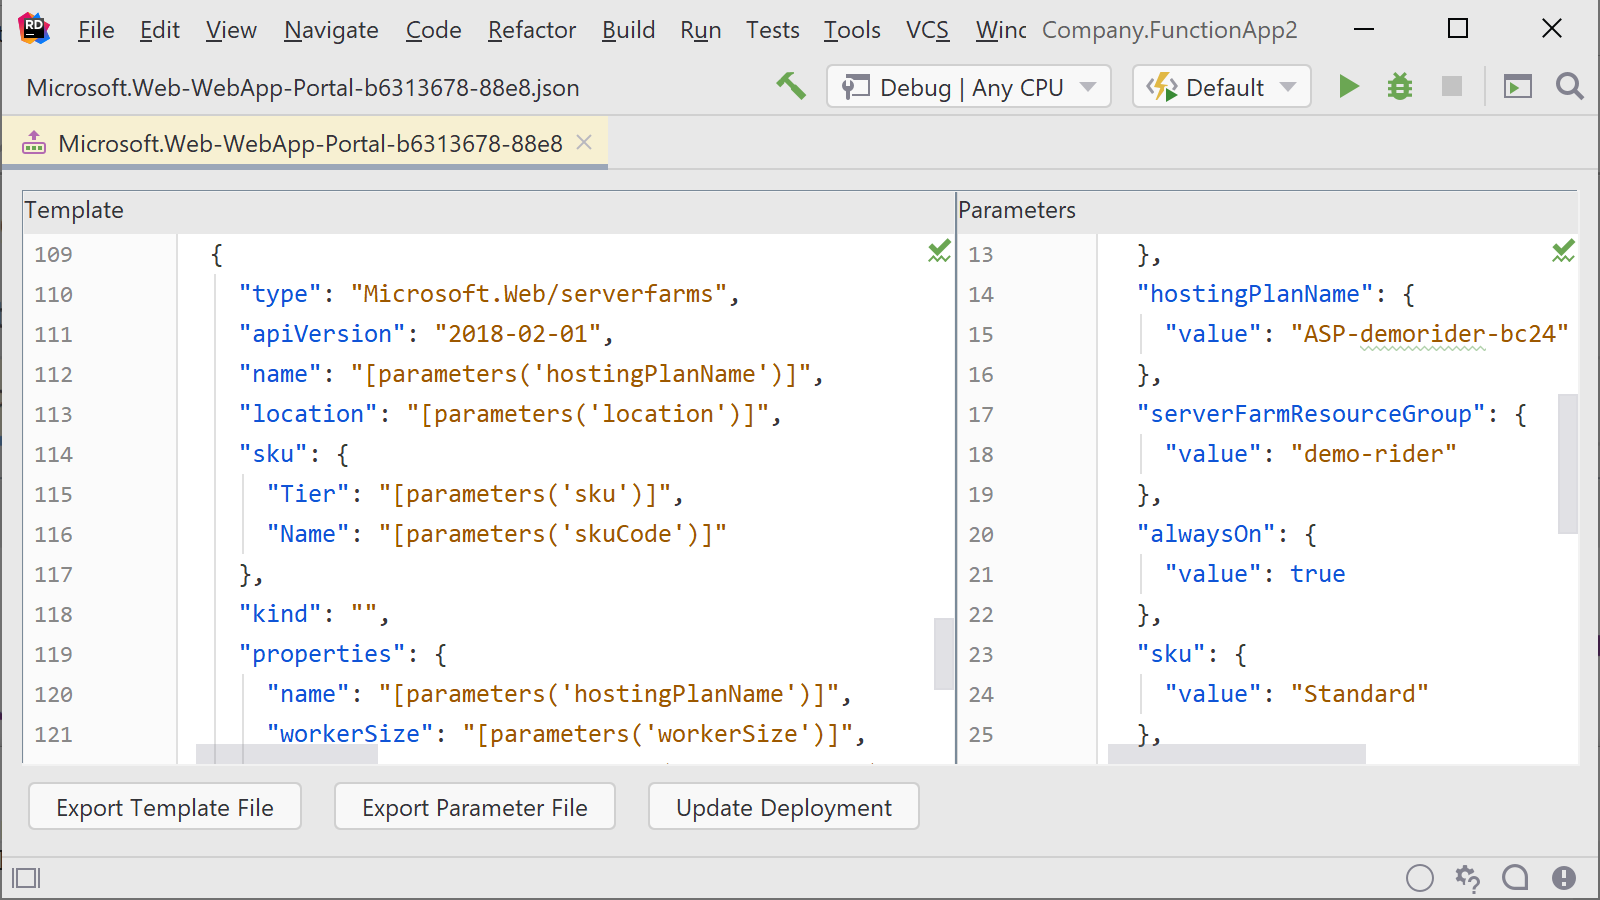The image size is (1600, 900).
Task: Open the File menu
Action: 96,30
